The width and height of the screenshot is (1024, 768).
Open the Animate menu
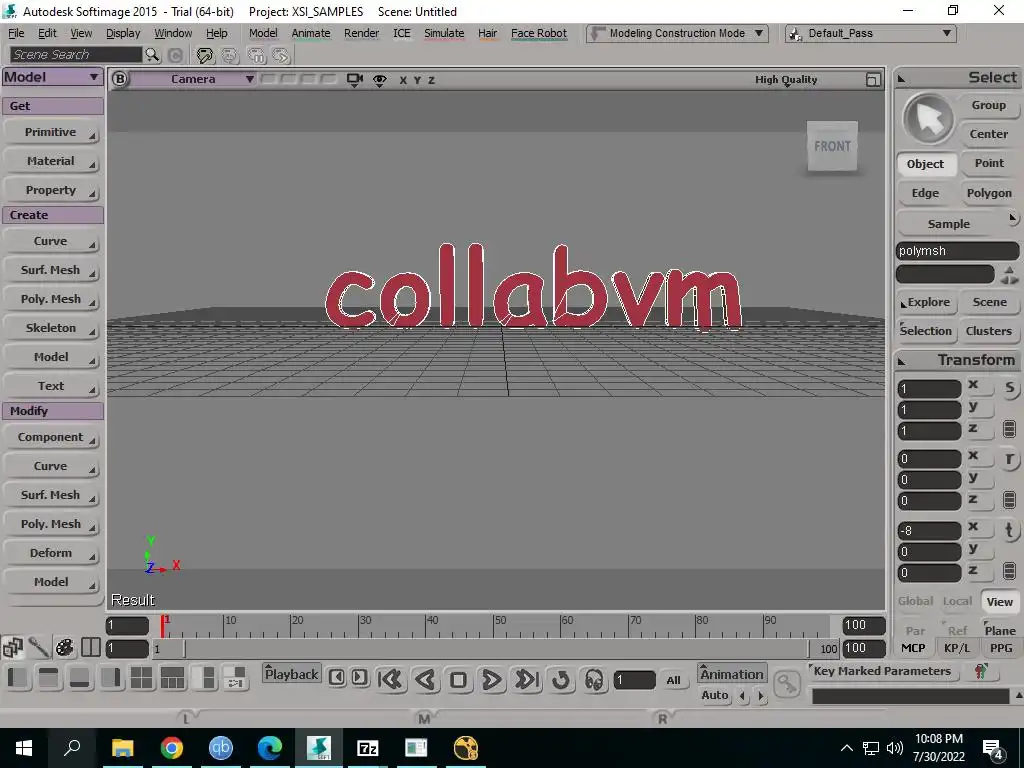tap(311, 33)
